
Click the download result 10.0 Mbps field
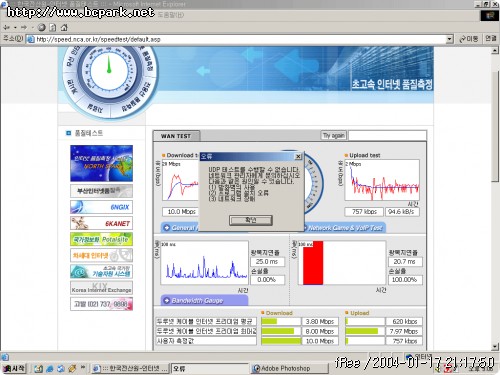pyautogui.click(x=181, y=212)
